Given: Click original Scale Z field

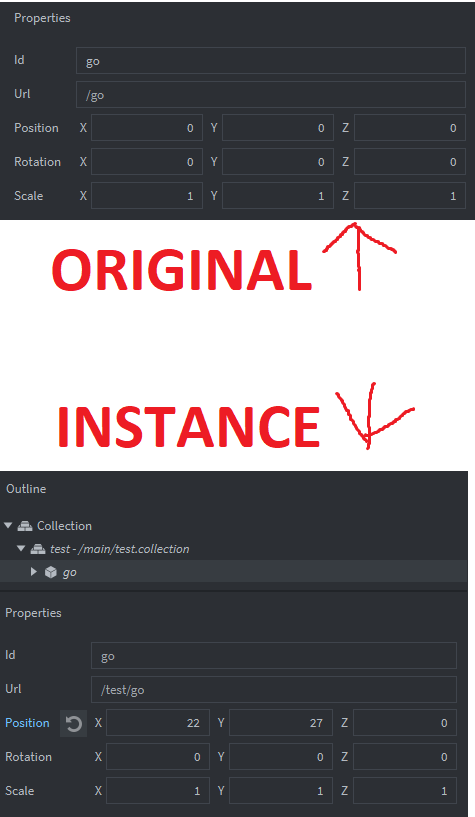Looking at the screenshot, I should click(410, 196).
